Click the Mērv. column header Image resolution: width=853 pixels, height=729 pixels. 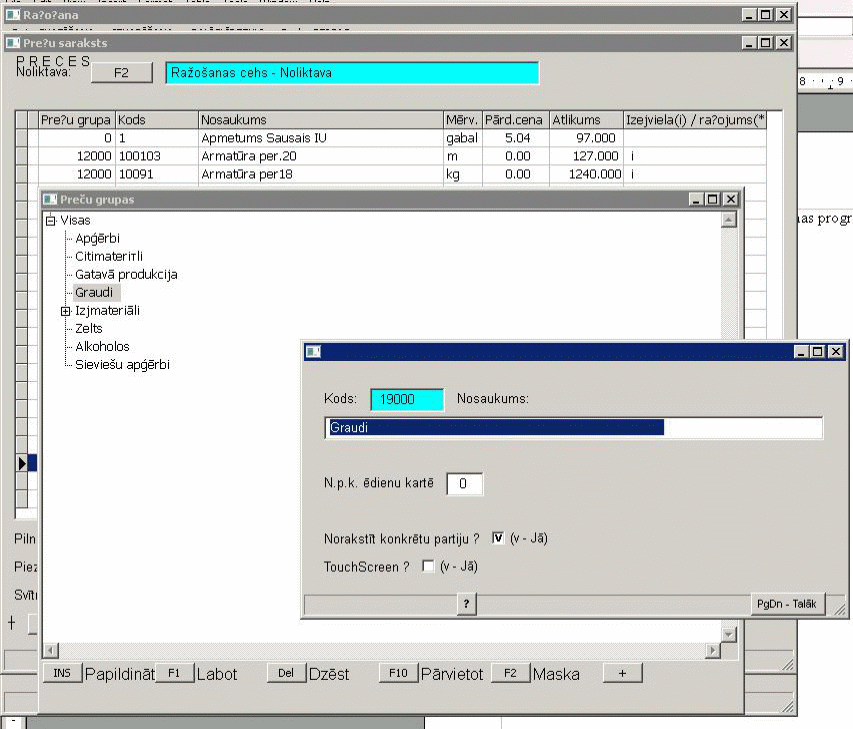click(462, 120)
